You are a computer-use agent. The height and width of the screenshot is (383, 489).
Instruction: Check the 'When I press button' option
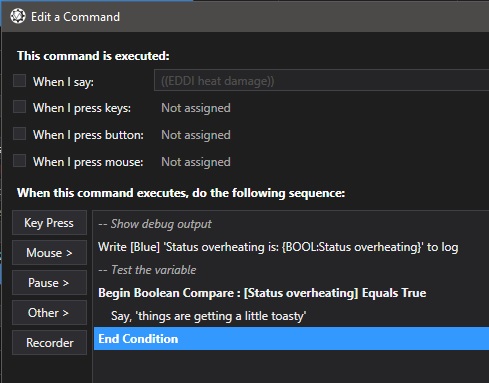pyautogui.click(x=19, y=134)
